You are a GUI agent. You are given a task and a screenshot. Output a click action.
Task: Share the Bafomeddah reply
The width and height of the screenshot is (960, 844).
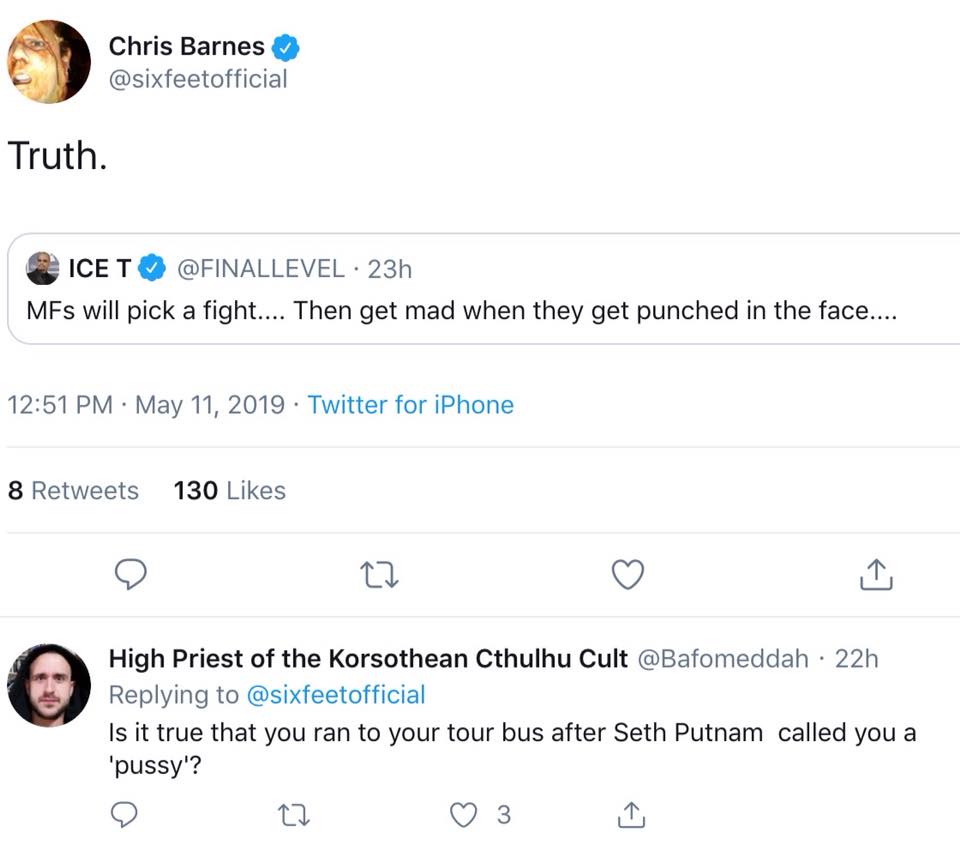click(631, 815)
